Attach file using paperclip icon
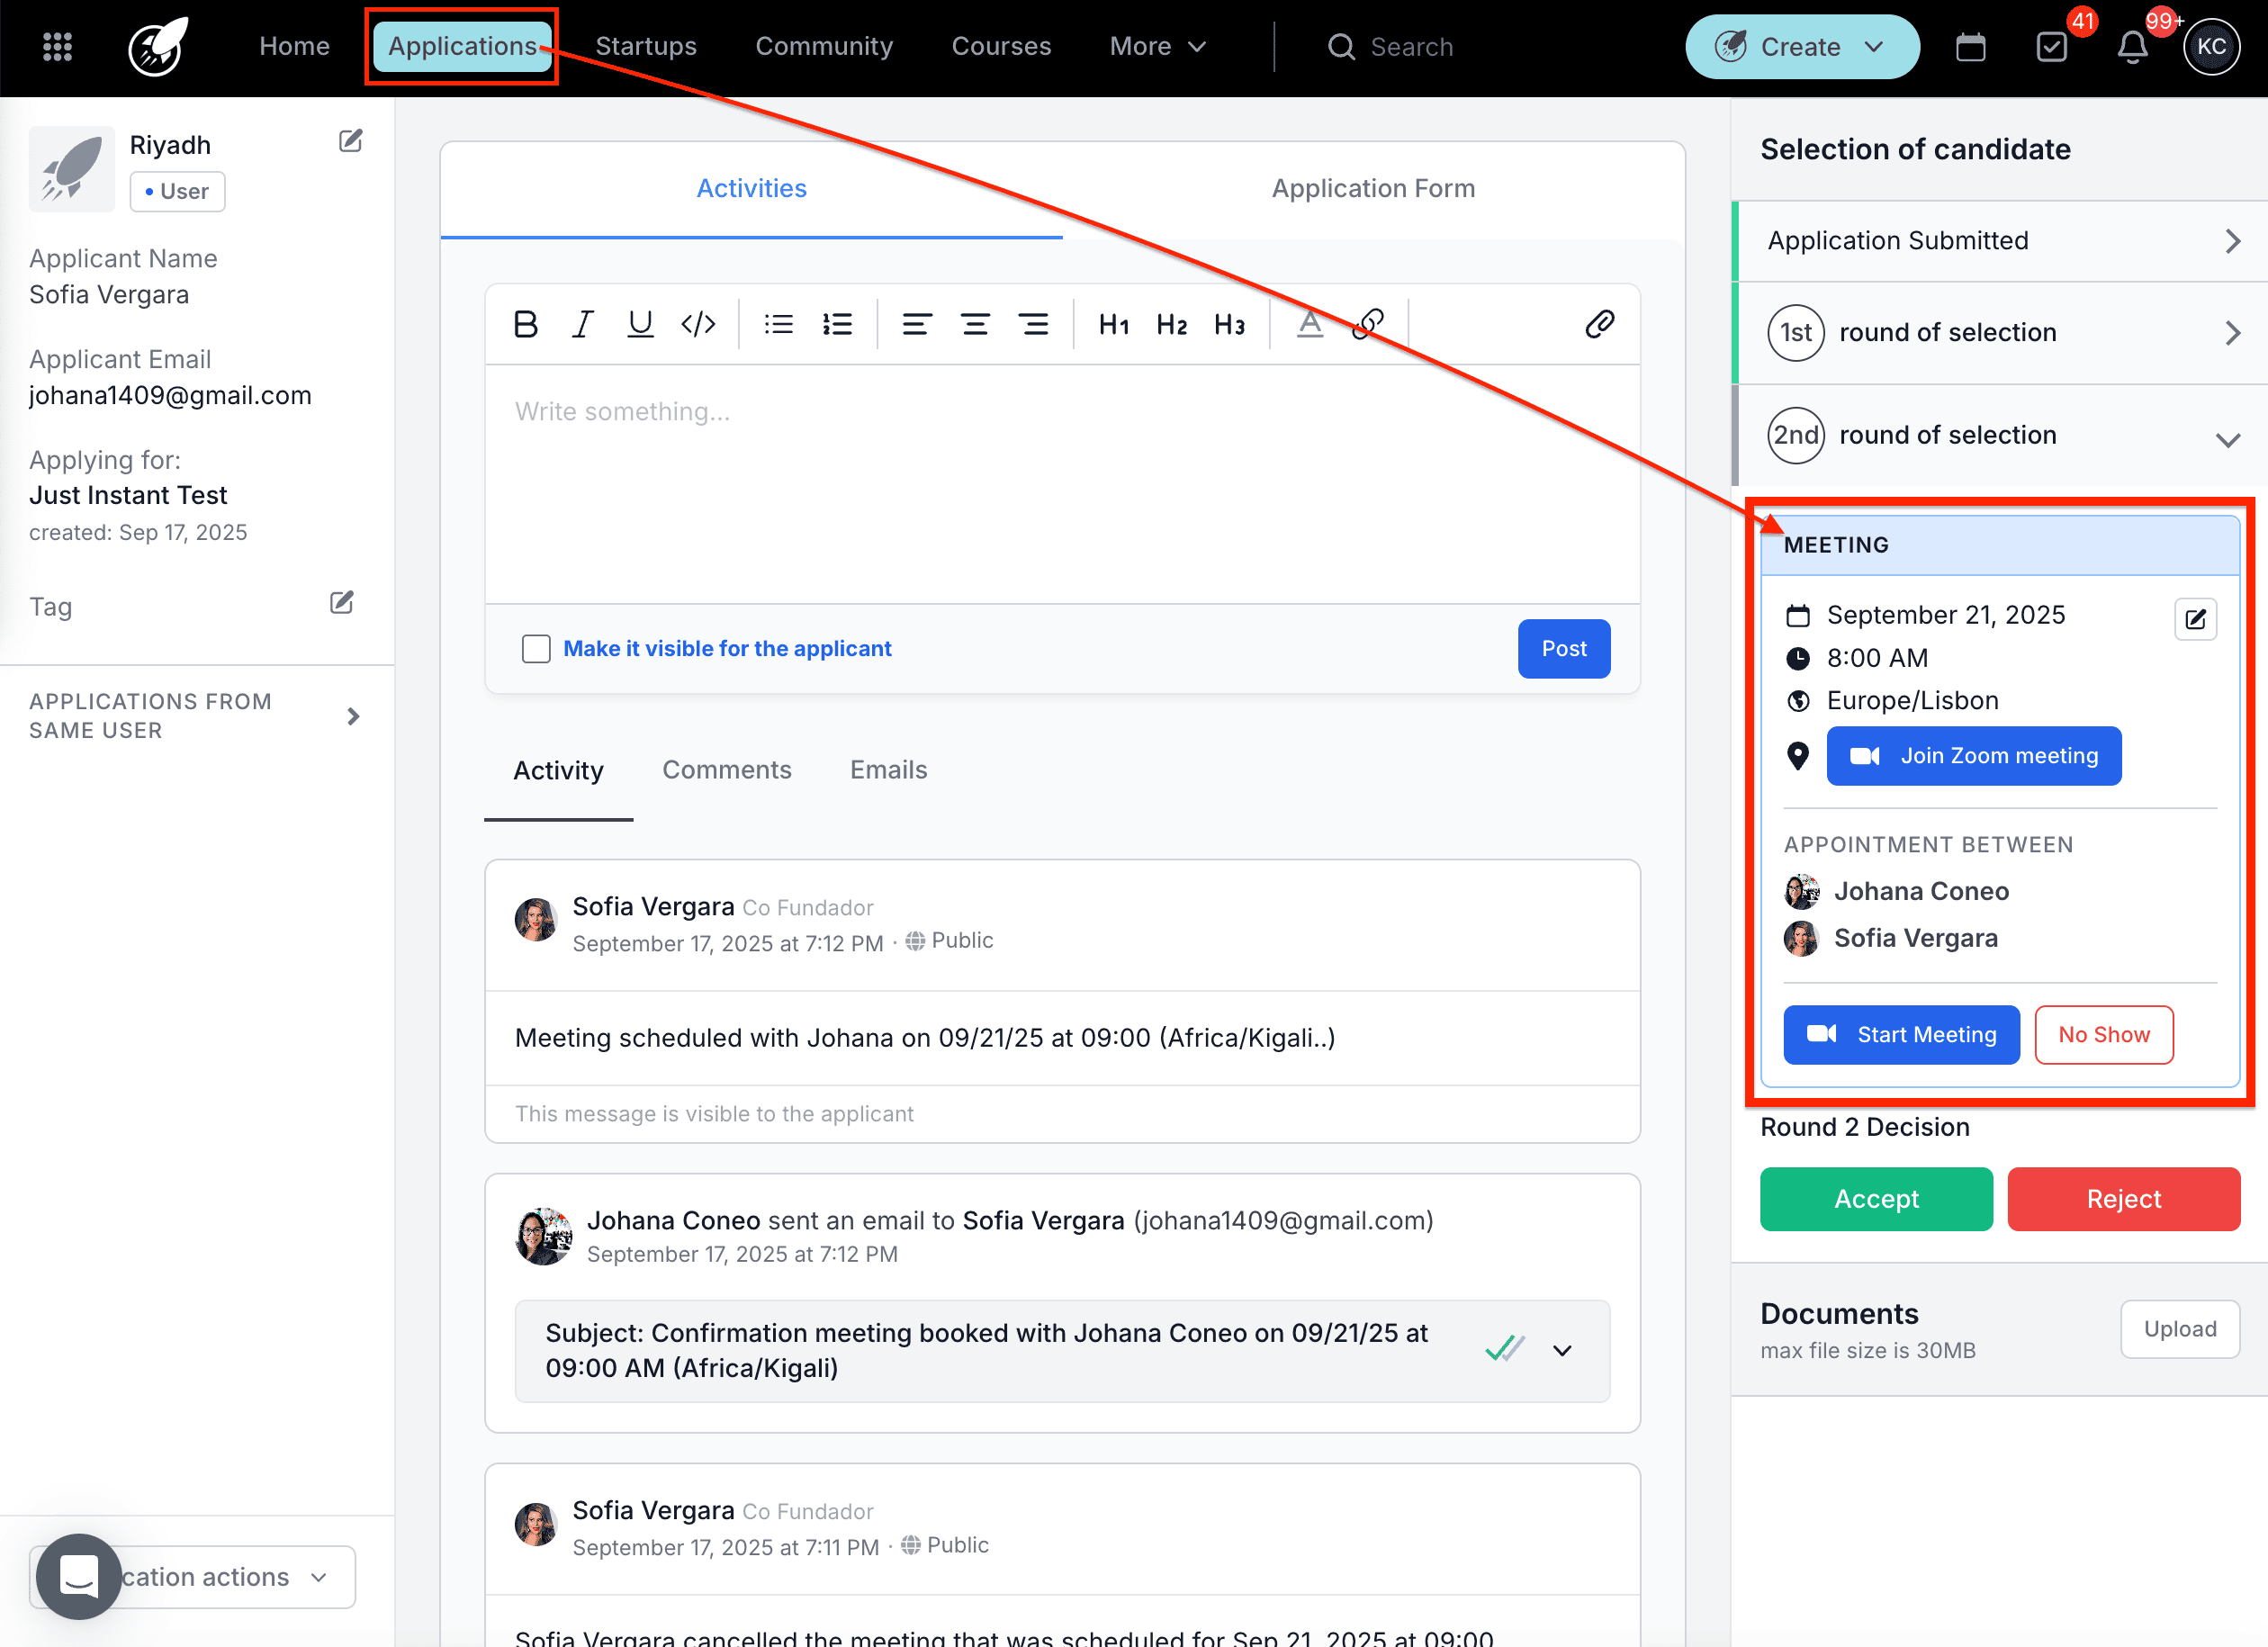 pyautogui.click(x=1599, y=324)
